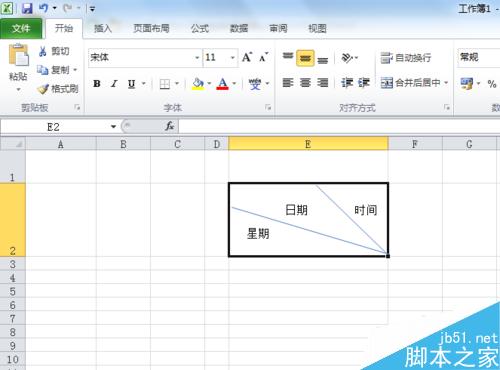Toggle middle vertical alignment
Image resolution: width=500 pixels, height=370 pixels.
[305, 58]
